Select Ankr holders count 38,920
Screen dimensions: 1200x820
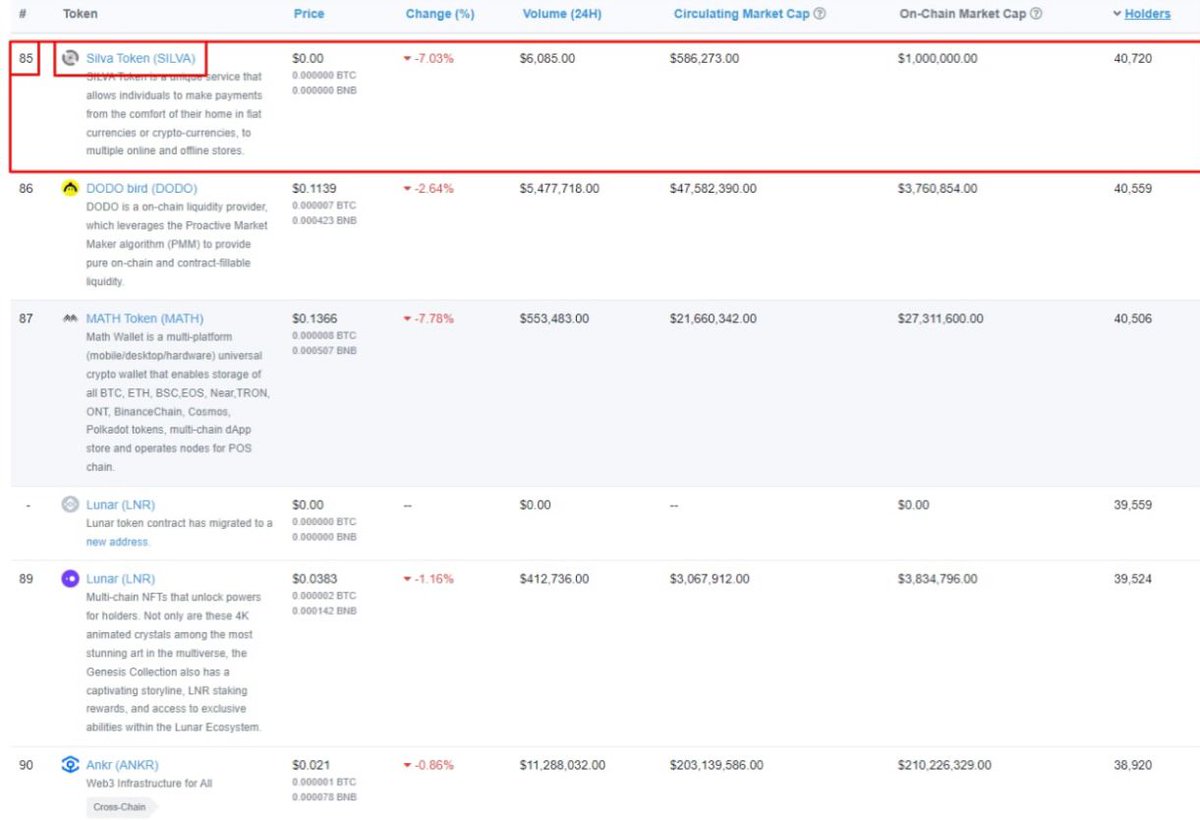1133,765
